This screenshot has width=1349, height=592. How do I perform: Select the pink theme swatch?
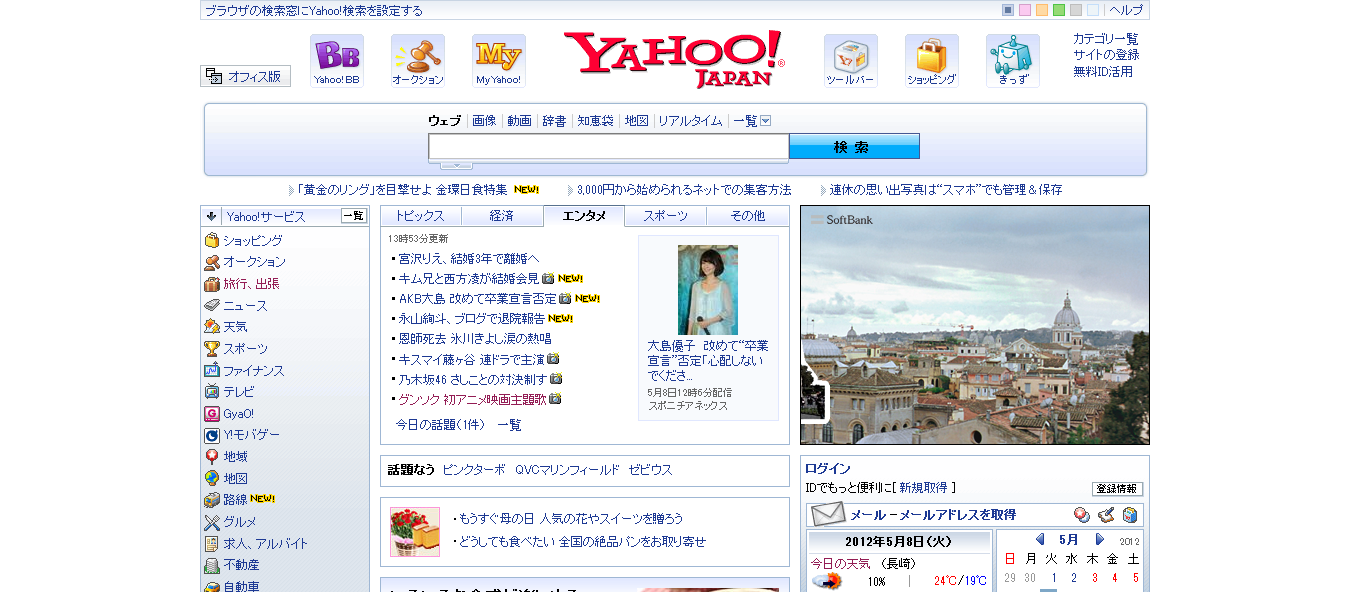[1025, 10]
